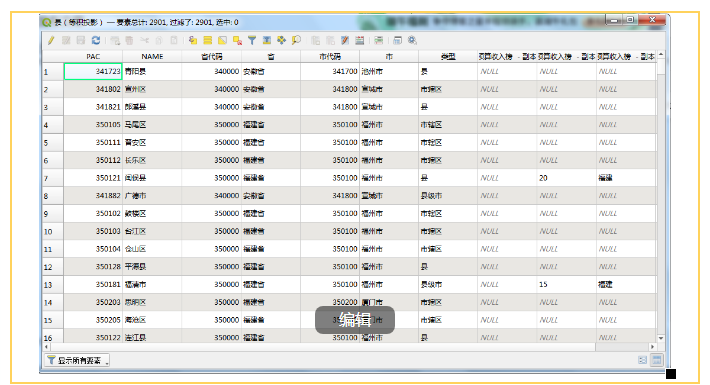Switch to table view at bottom right
Image resolution: width=710 pixels, height=385 pixels.
(x=657, y=360)
